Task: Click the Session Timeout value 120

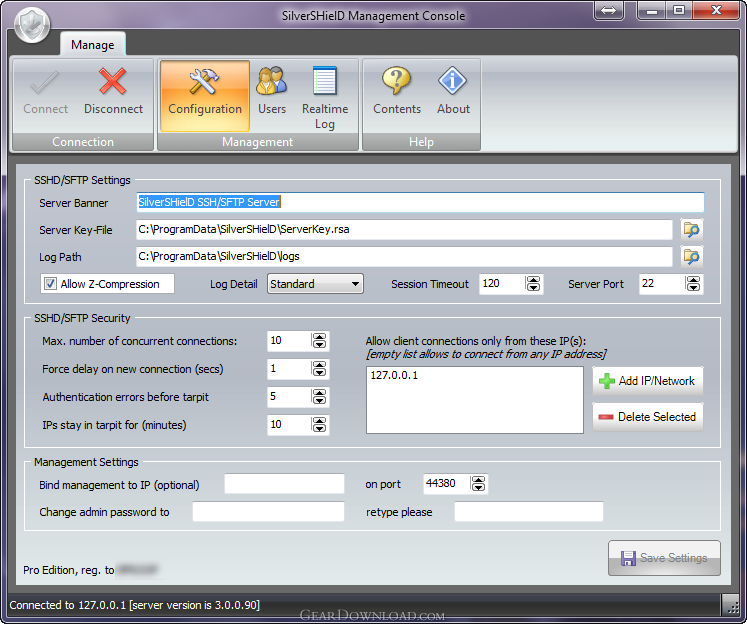Action: (491, 283)
